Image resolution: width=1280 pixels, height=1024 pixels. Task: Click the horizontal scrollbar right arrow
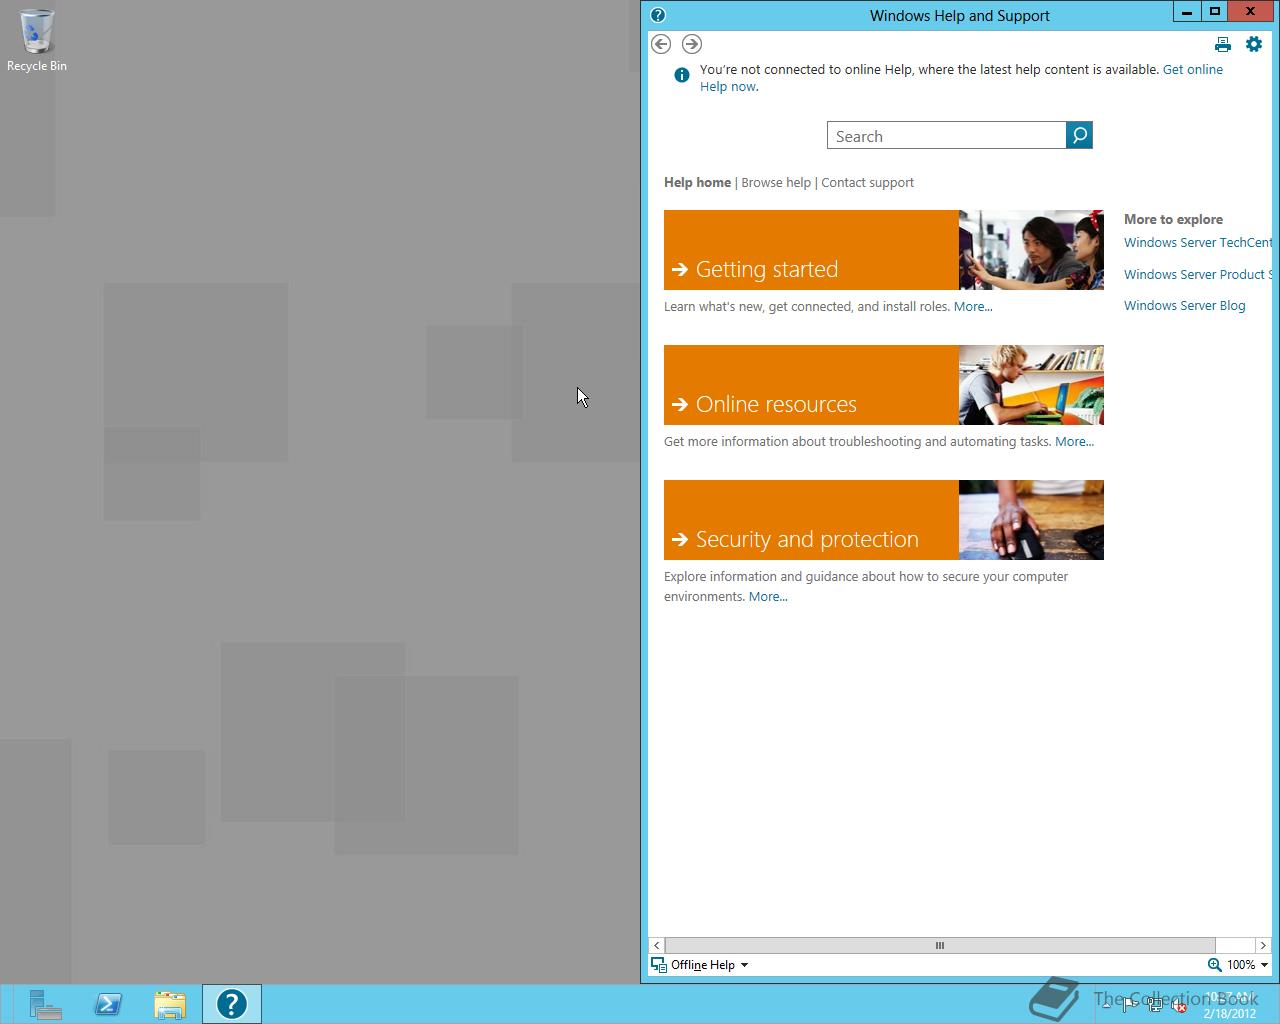point(1262,945)
